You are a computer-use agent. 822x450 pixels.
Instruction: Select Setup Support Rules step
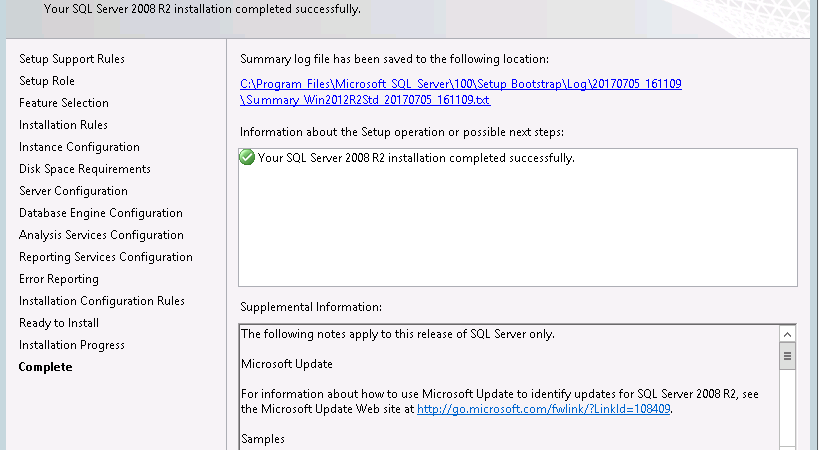click(x=72, y=59)
